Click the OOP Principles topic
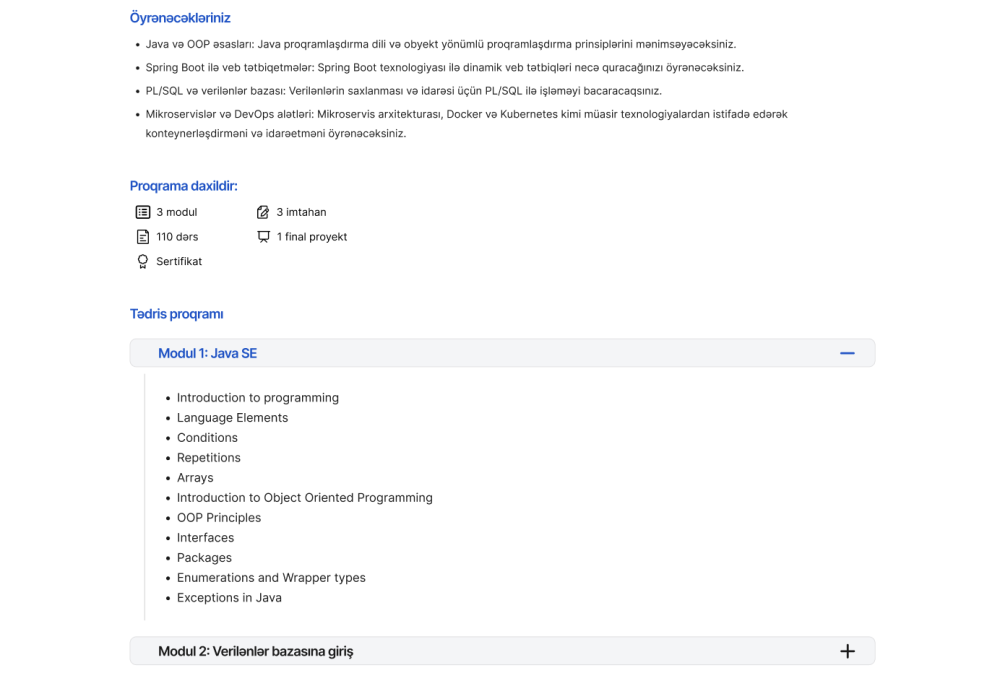Screen dimensions: 1000x673 click(219, 518)
